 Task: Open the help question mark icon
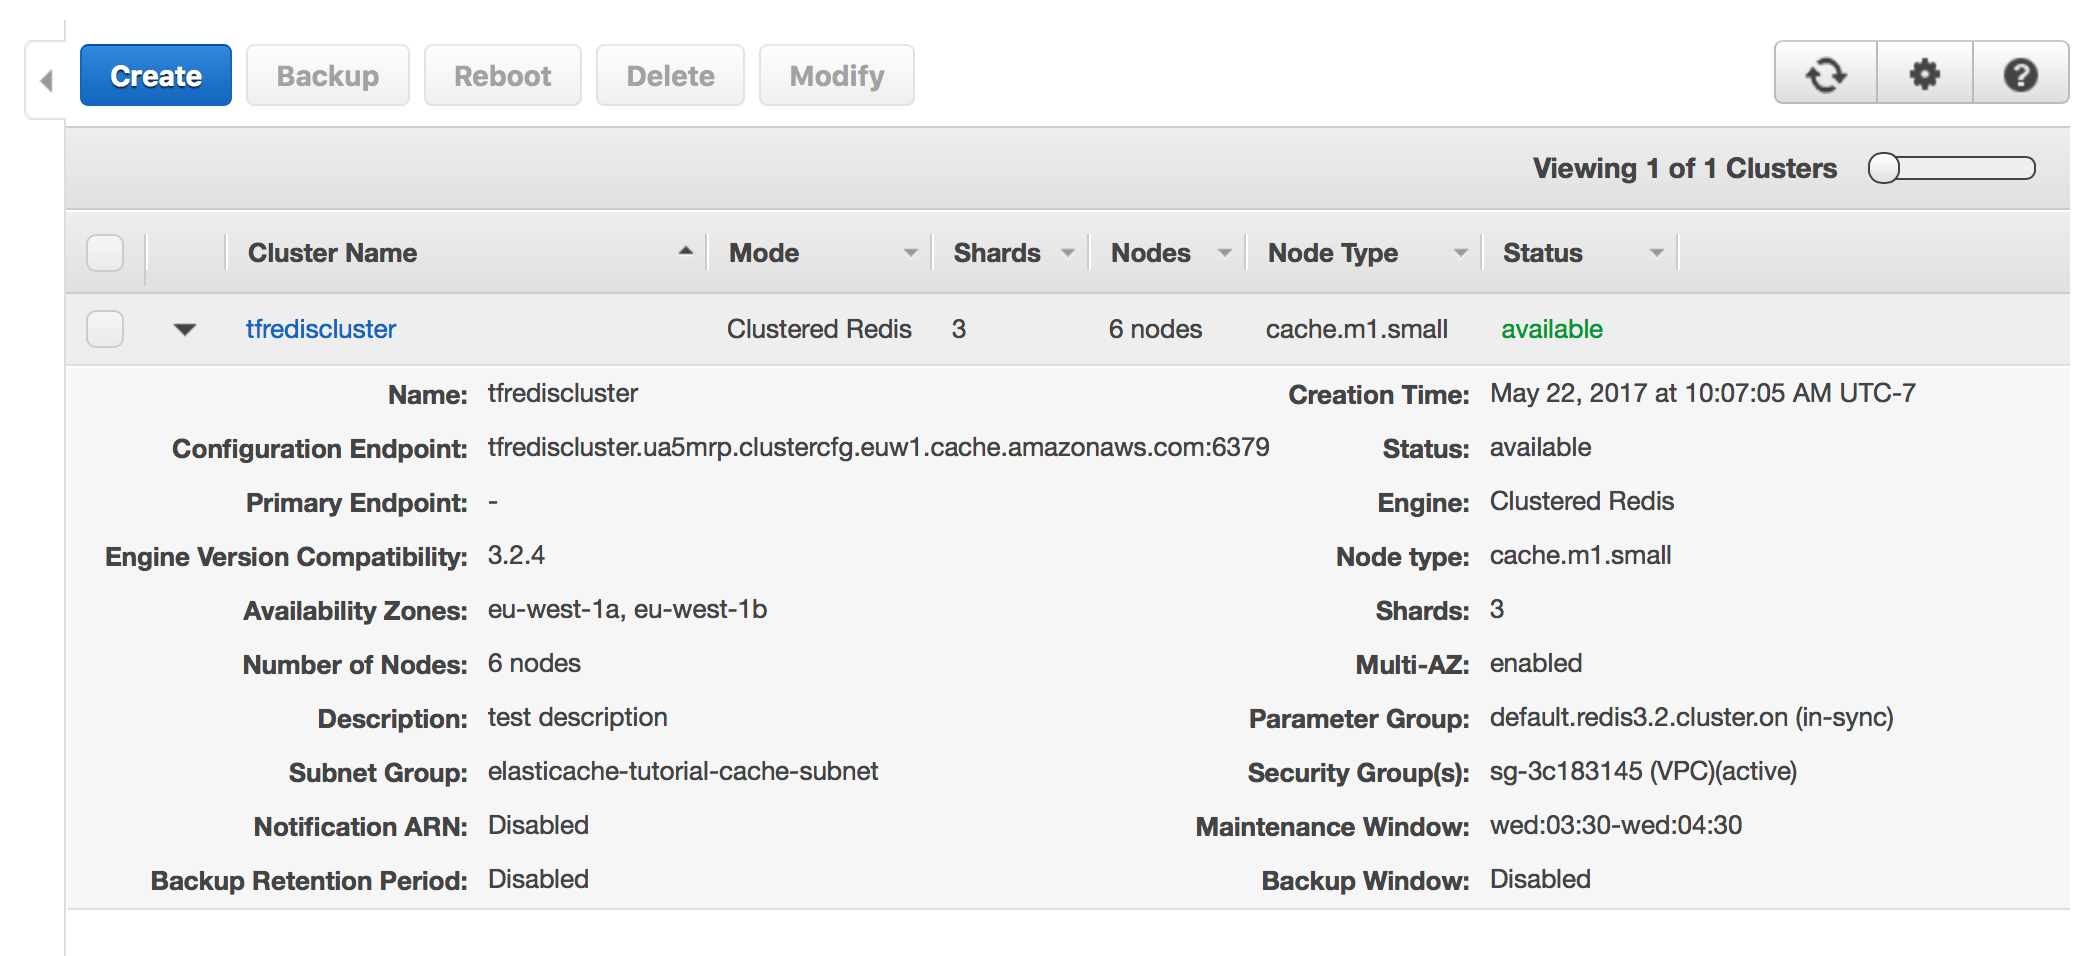[x=2021, y=74]
